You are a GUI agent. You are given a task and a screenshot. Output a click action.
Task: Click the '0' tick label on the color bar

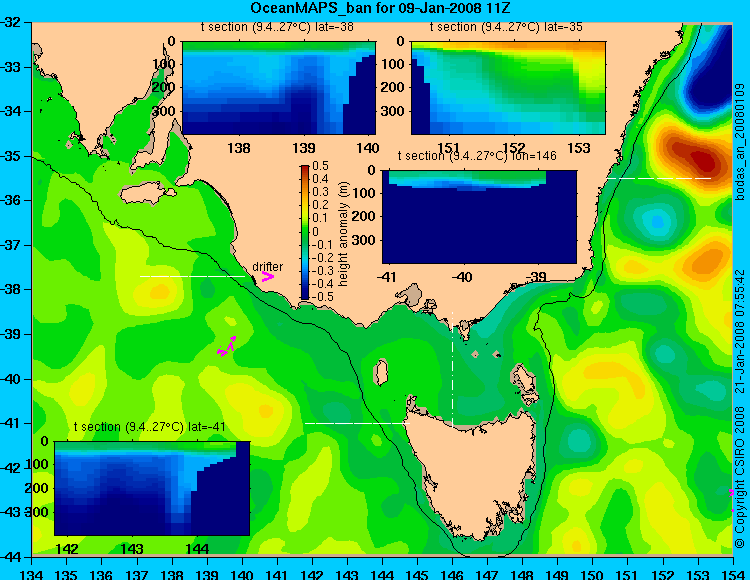click(x=315, y=231)
